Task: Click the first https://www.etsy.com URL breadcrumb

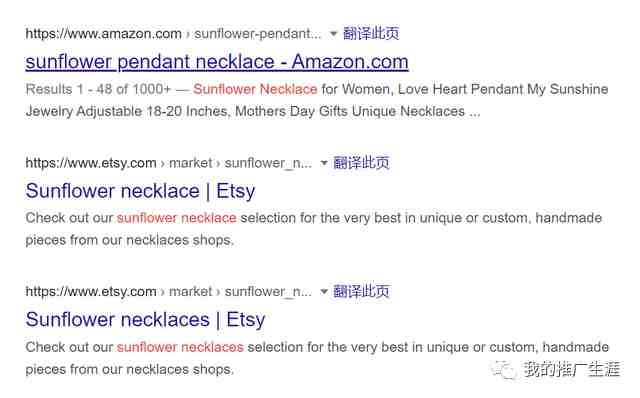Action: coord(91,163)
